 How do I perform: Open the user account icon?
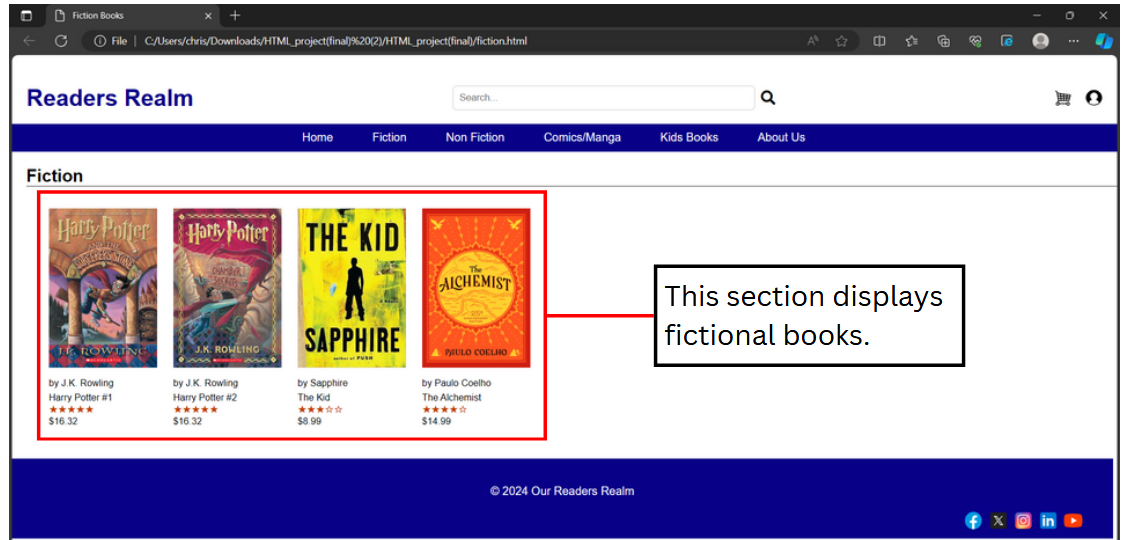pyautogui.click(x=1093, y=98)
